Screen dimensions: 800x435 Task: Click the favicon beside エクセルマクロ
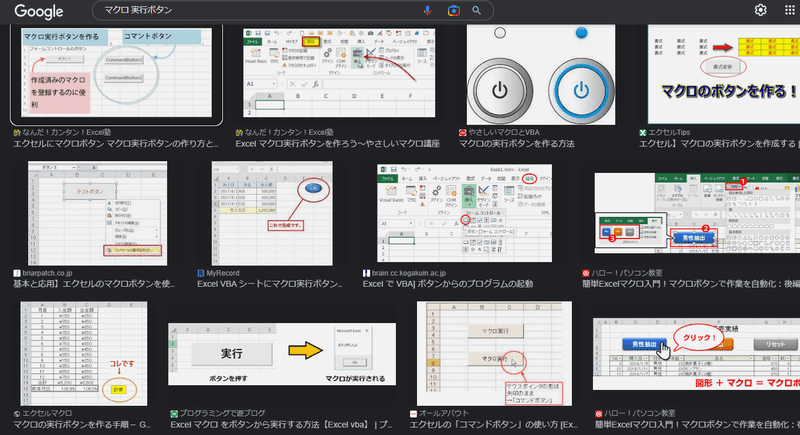[17, 414]
